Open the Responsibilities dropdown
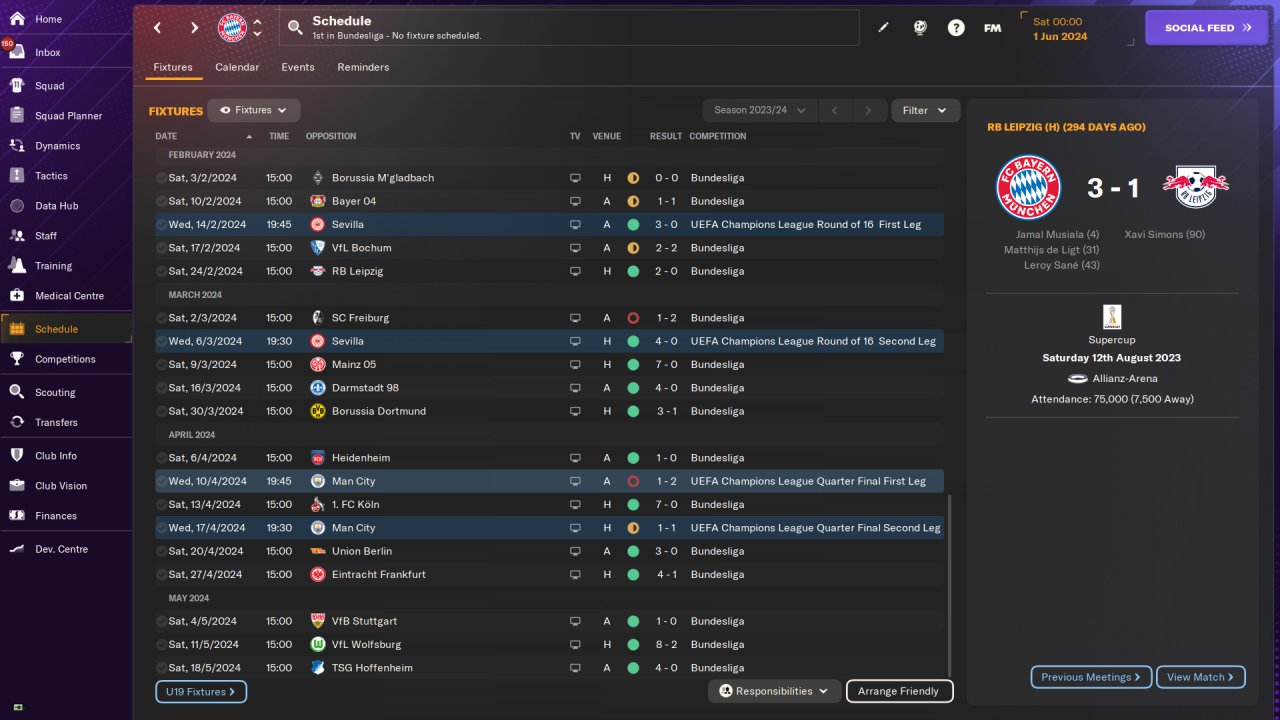Screen dimensions: 1280x720 [774, 691]
